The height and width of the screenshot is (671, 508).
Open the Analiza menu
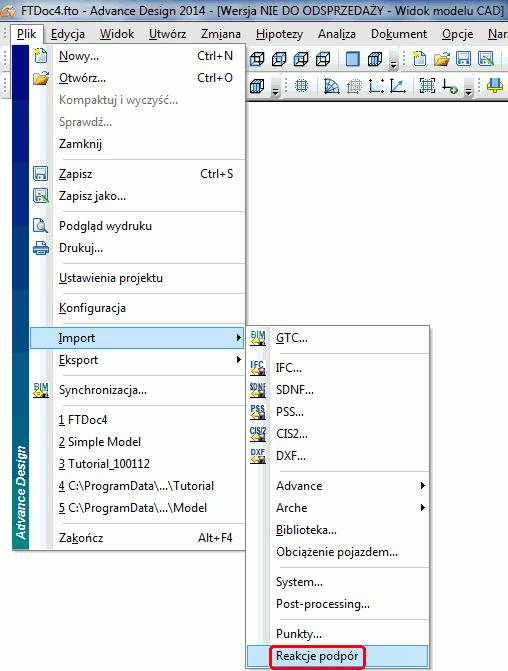(x=336, y=34)
